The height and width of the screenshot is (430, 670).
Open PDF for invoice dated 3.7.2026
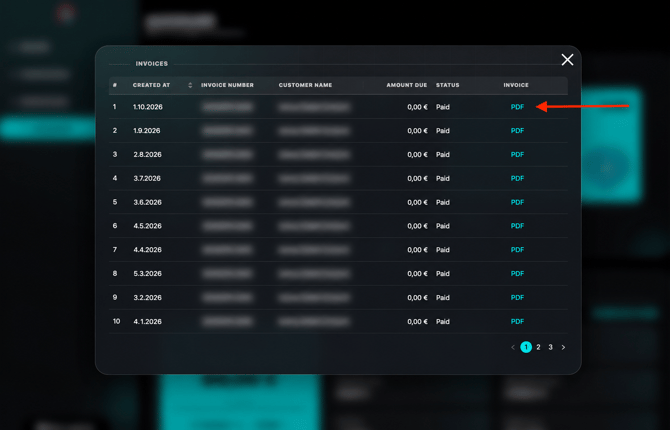pyautogui.click(x=517, y=178)
